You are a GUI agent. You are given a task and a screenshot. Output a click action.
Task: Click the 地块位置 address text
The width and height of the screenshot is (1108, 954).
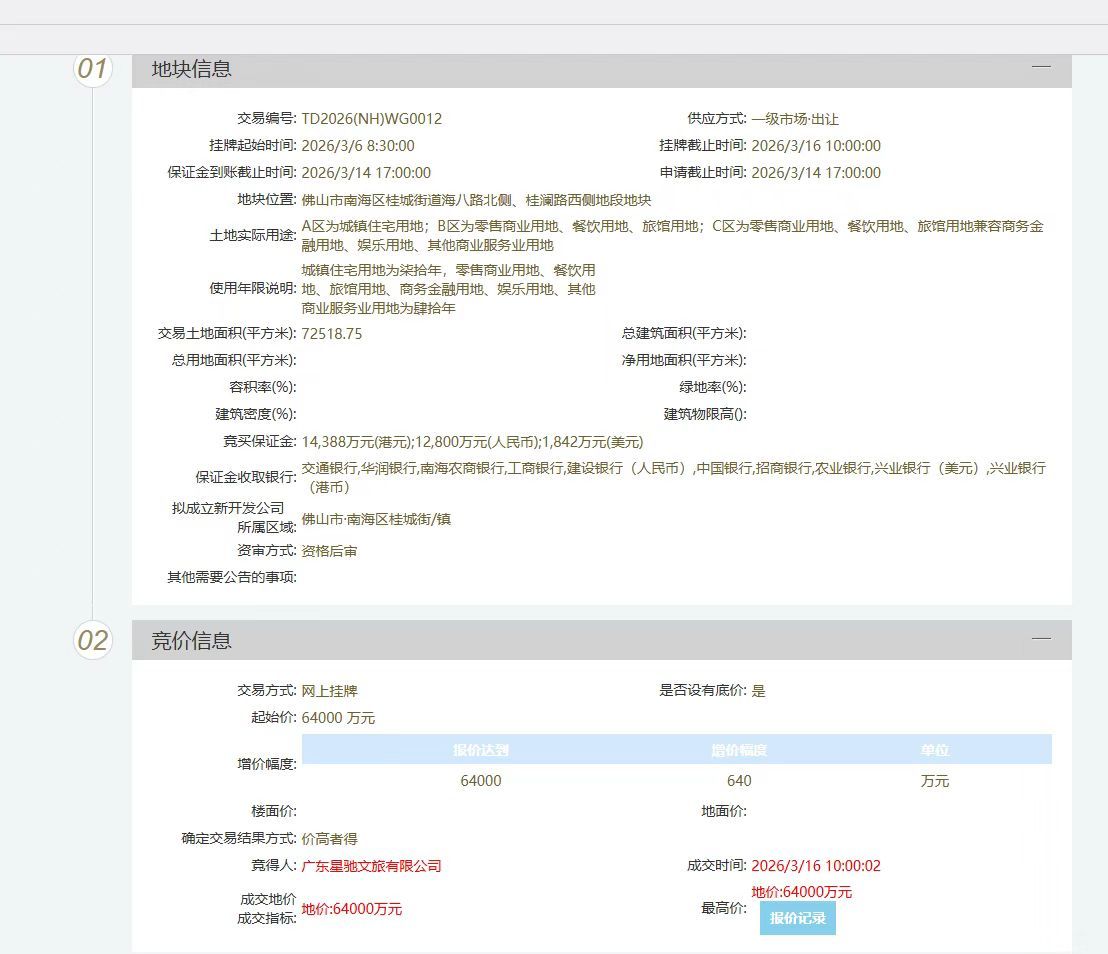476,200
